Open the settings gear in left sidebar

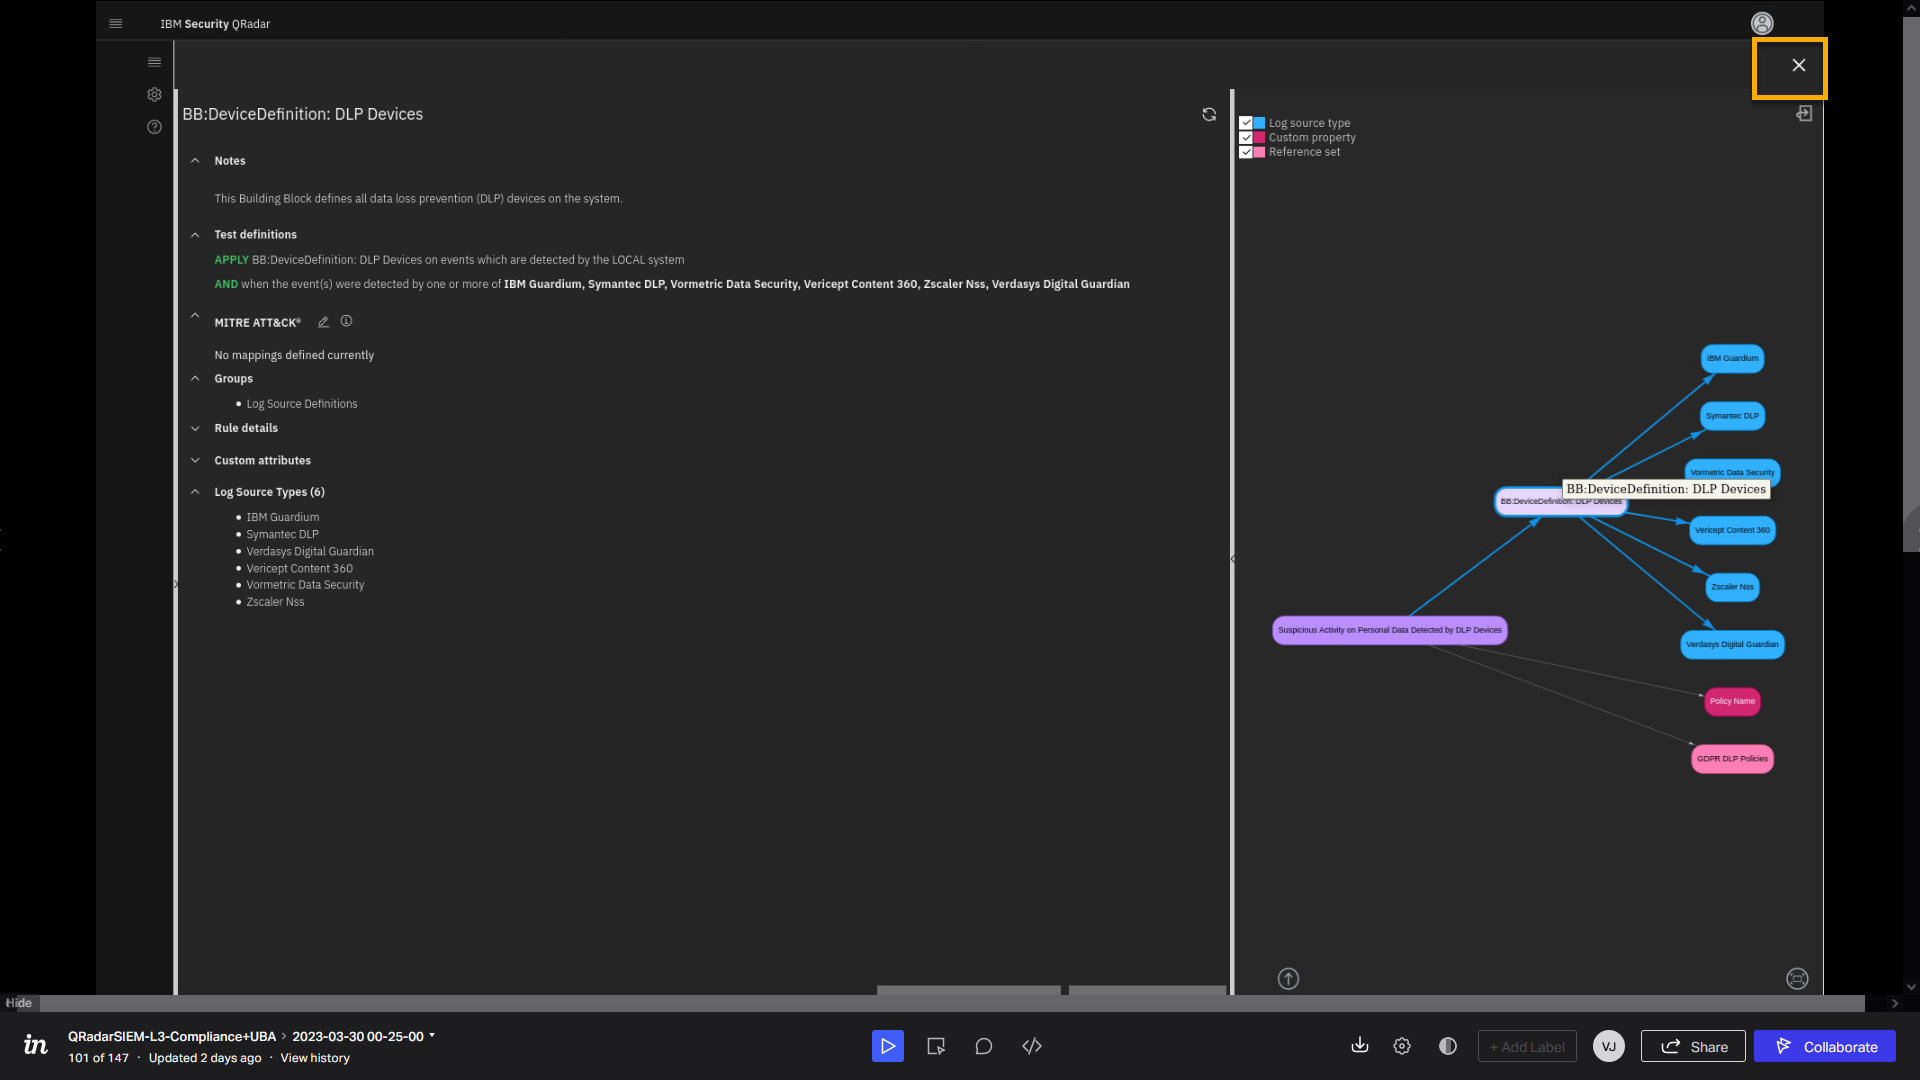coord(154,95)
